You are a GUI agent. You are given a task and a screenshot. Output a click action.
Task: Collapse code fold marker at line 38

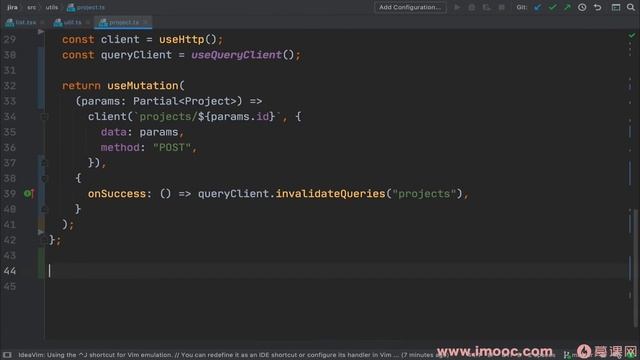[x=44, y=178]
